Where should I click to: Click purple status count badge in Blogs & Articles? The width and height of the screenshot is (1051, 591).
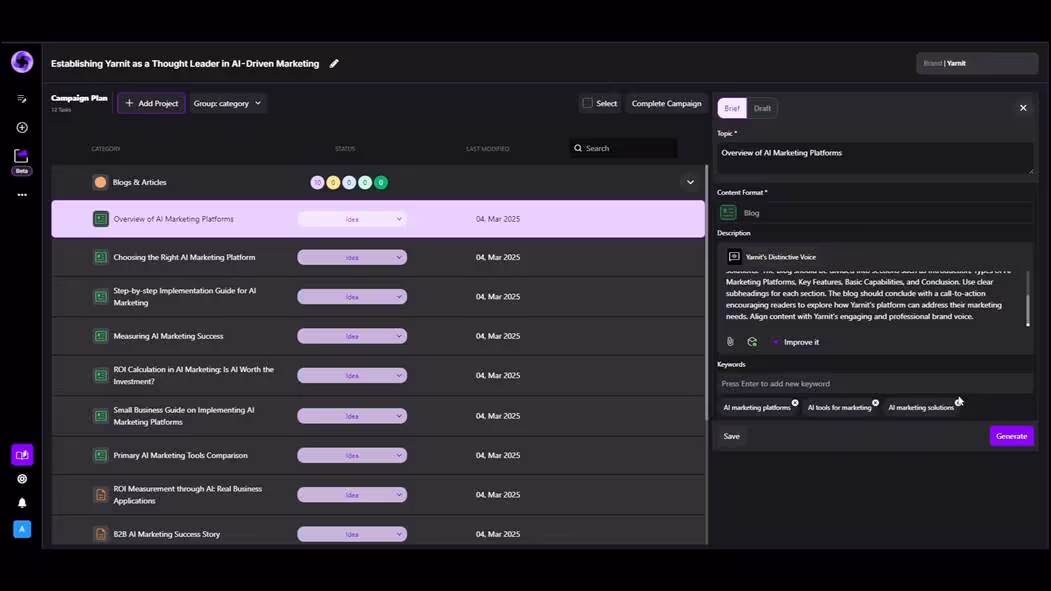(317, 182)
